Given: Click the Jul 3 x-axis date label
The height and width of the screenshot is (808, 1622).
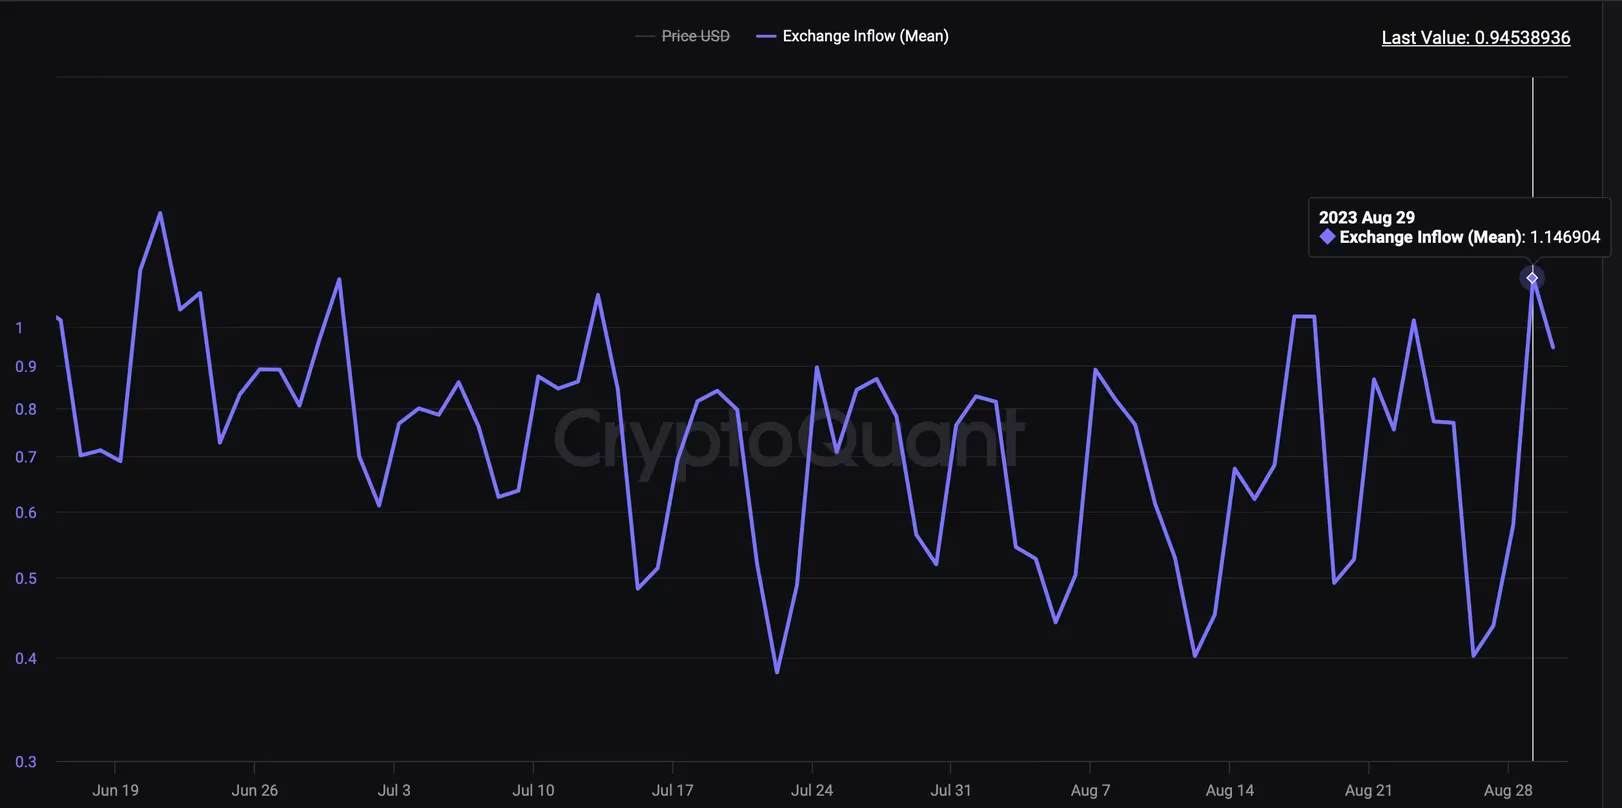Looking at the screenshot, I should 394,790.
